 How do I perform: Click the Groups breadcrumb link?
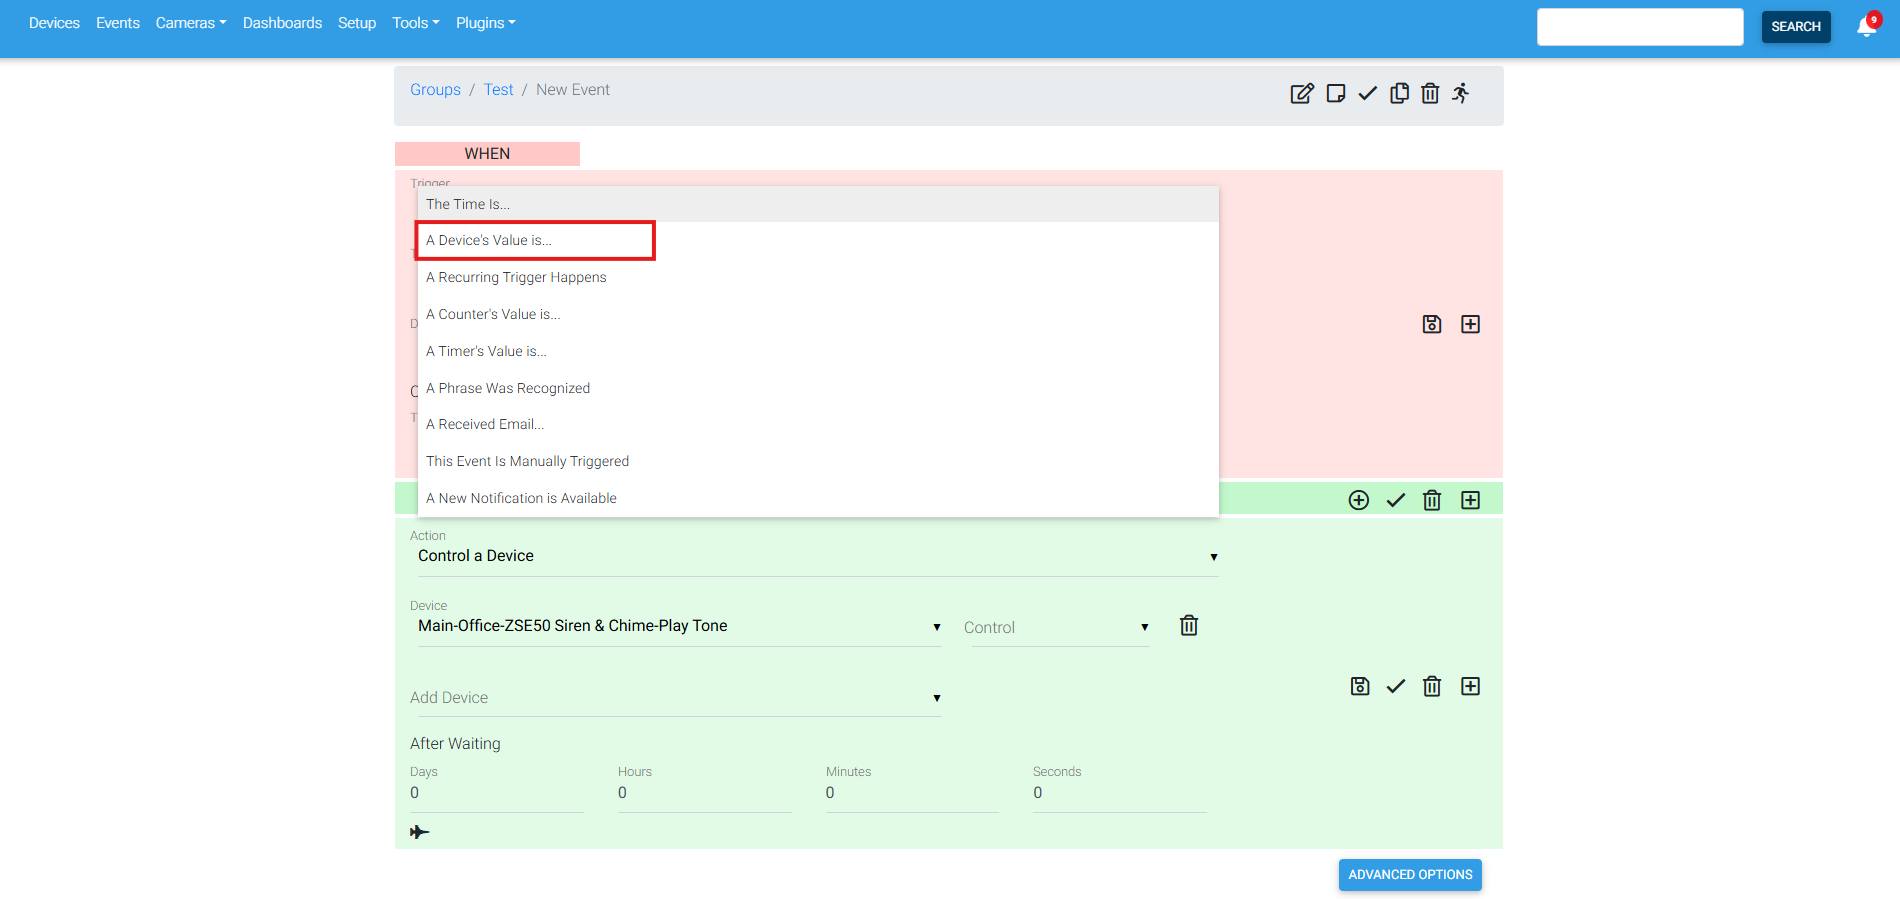pyautogui.click(x=435, y=90)
